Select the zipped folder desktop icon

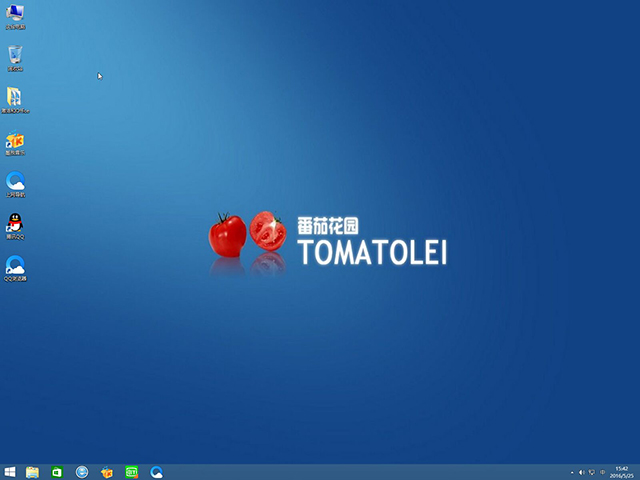pyautogui.click(x=15, y=97)
